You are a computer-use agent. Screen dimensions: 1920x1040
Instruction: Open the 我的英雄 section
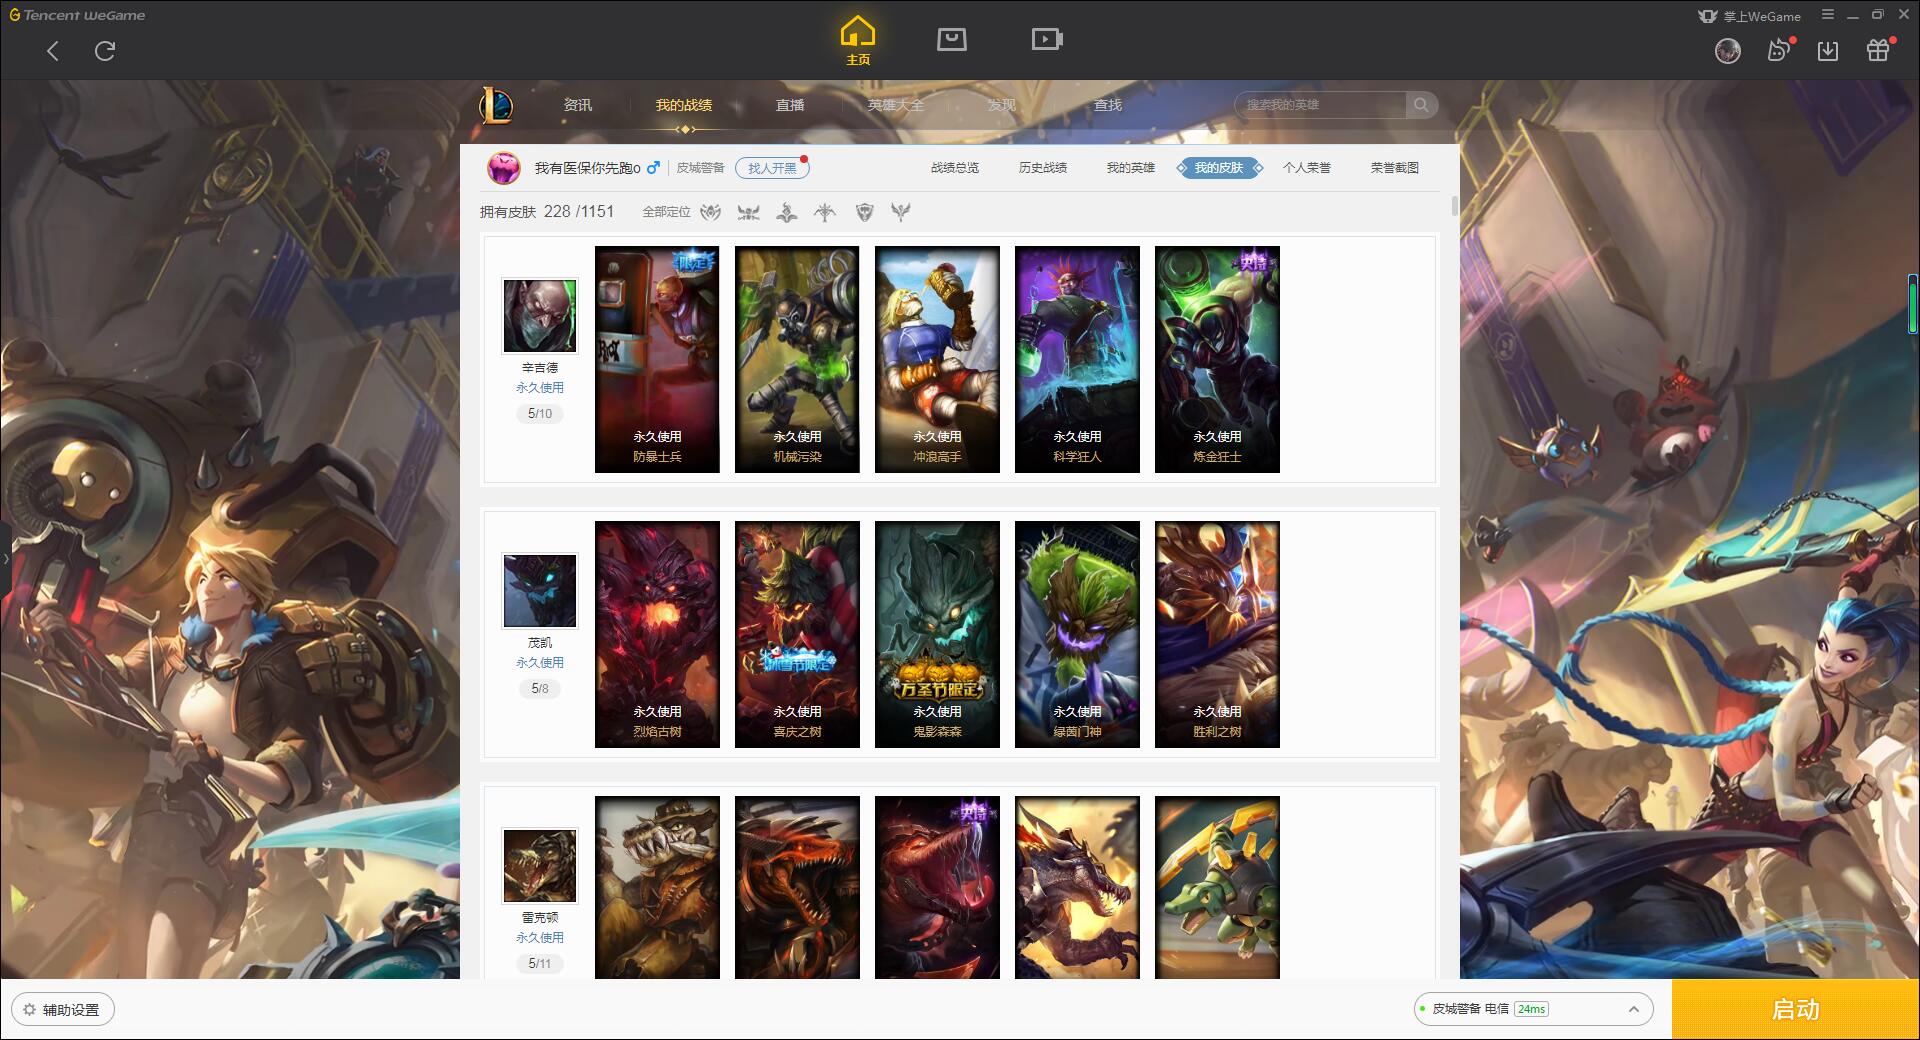click(1131, 168)
